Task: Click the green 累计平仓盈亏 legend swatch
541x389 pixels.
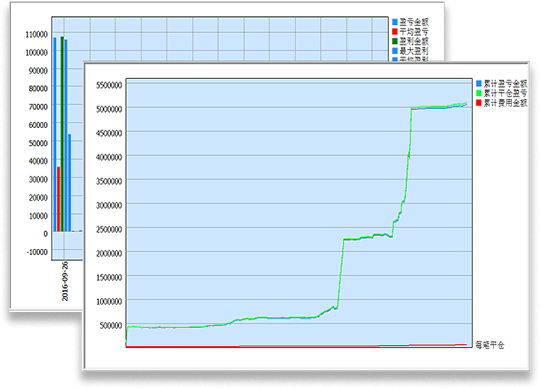Action: 479,93
